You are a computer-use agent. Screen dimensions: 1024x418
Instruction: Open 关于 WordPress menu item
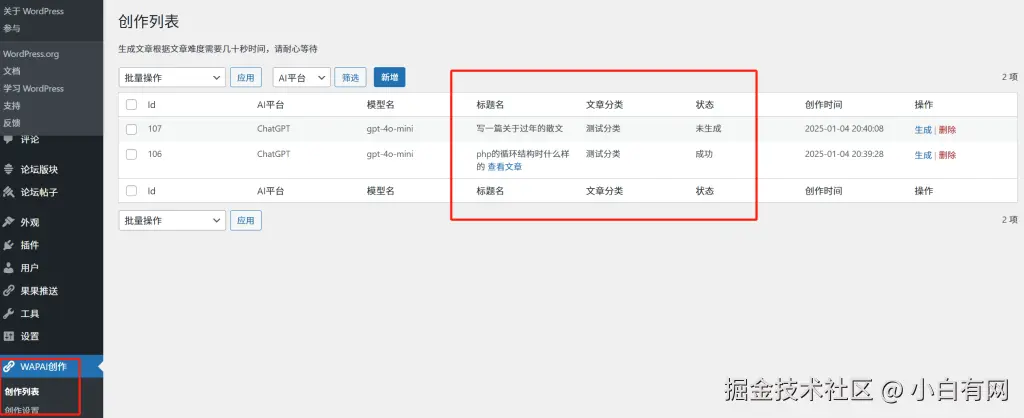pyautogui.click(x=33, y=11)
